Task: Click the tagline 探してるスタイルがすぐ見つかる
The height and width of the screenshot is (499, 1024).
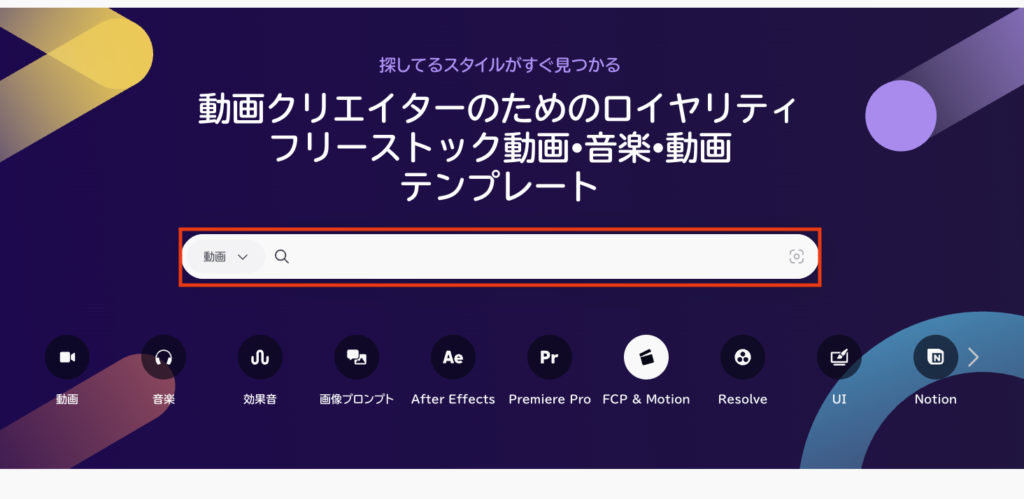Action: tap(500, 65)
